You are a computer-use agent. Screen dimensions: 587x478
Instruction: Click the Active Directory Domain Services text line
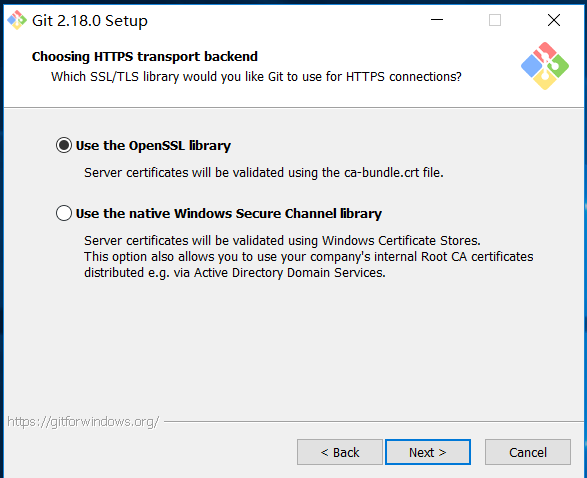tap(235, 273)
